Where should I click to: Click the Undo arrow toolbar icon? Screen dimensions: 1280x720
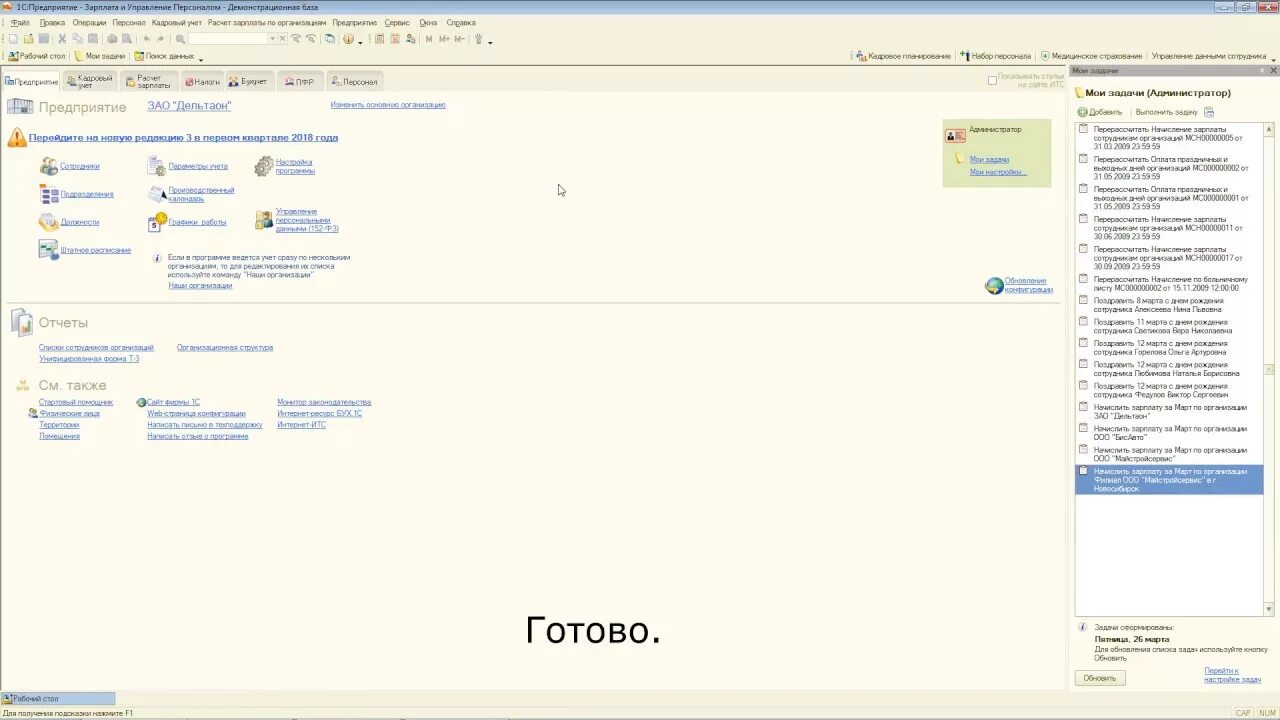click(x=147, y=39)
